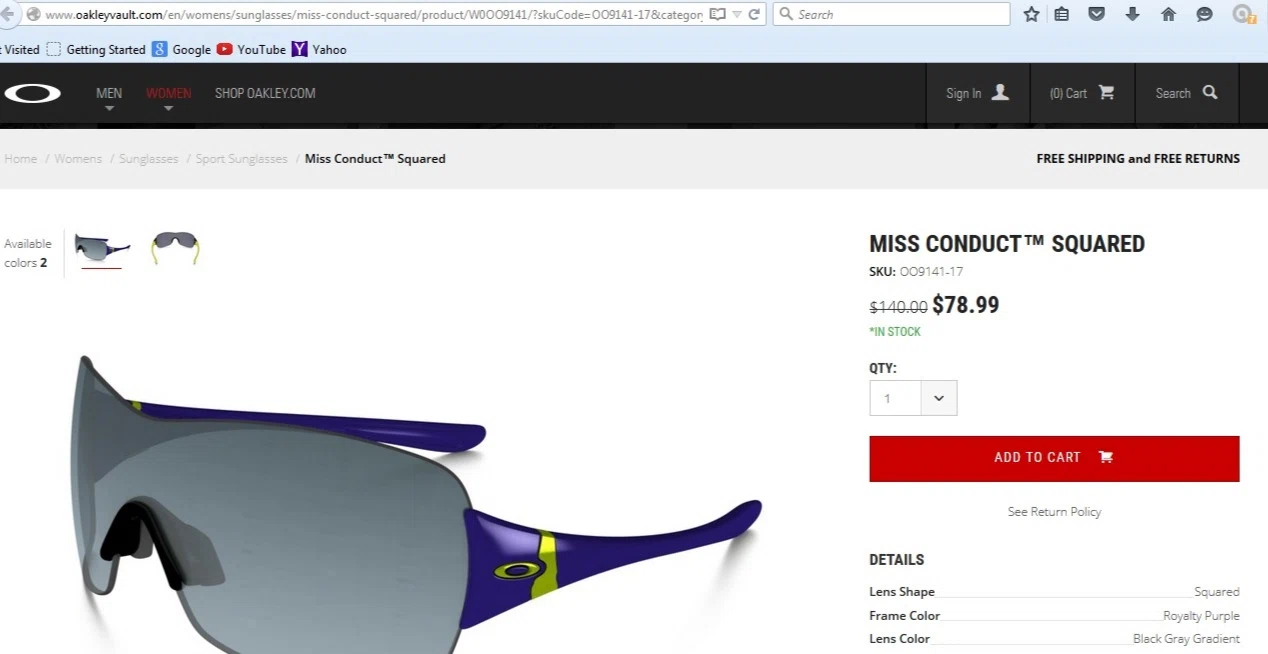
Task: Select the SKU value OO9141-17
Action: (931, 271)
